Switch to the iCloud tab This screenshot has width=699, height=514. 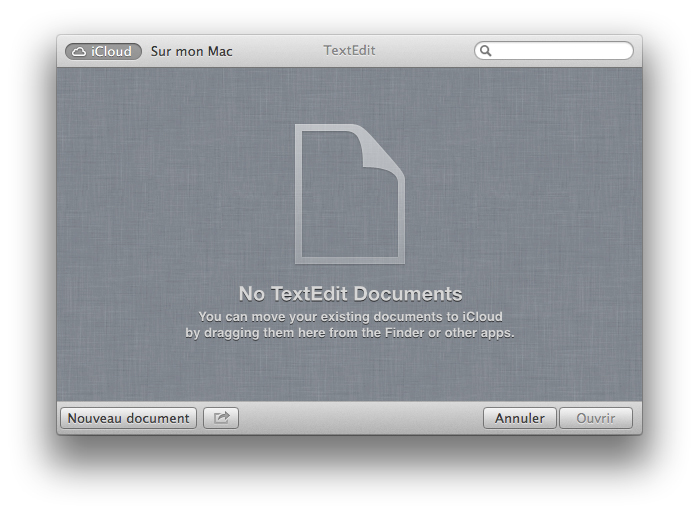(103, 51)
